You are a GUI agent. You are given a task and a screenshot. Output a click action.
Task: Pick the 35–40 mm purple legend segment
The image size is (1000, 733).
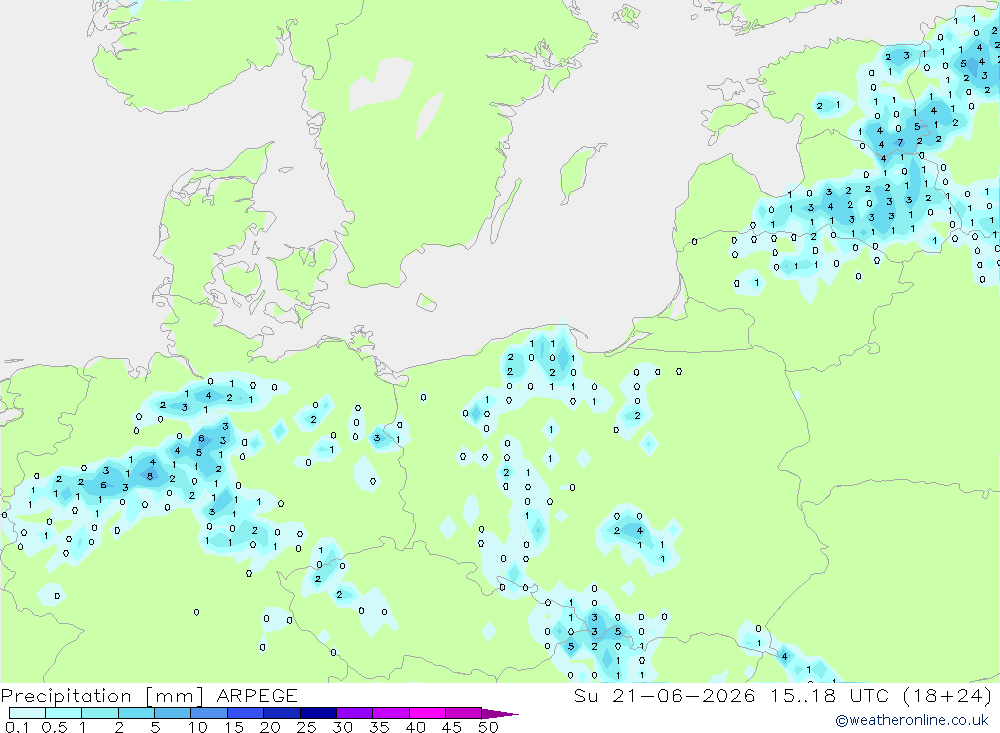391,713
